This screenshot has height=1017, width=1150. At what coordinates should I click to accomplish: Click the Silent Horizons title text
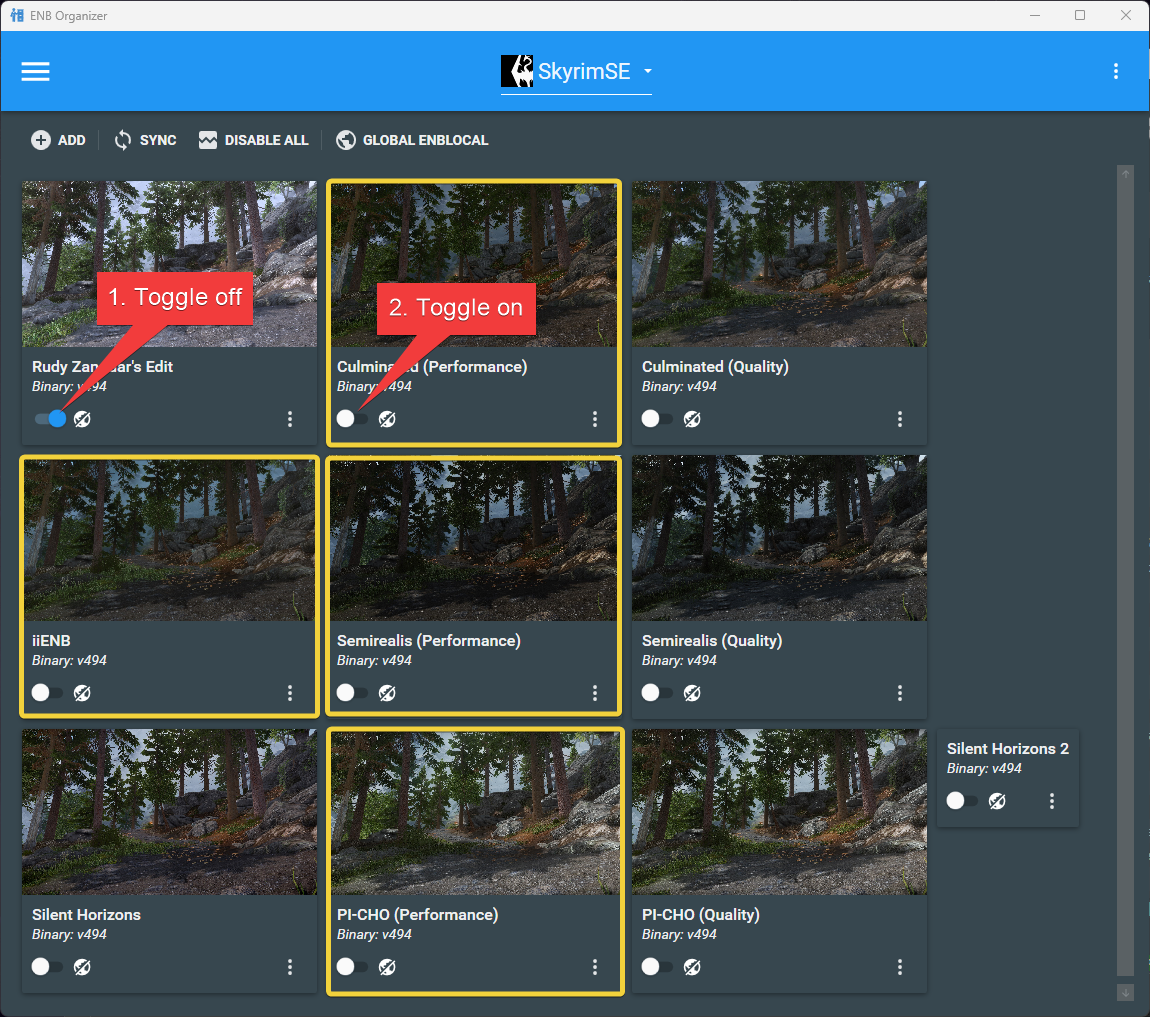(x=87, y=915)
